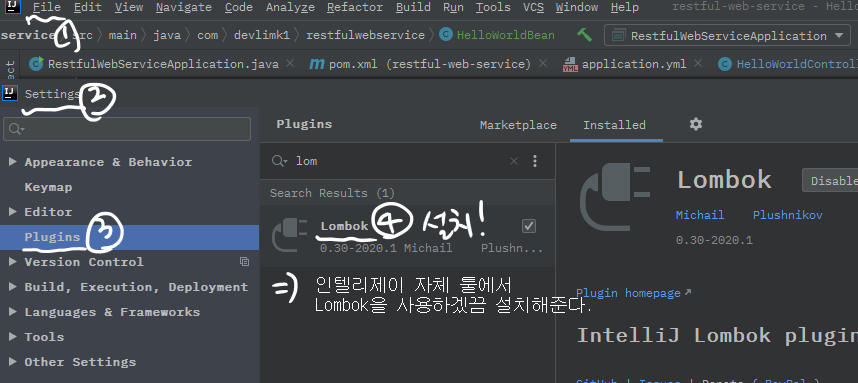The width and height of the screenshot is (858, 383).
Task: Clear the plugin search text
Action: [514, 161]
